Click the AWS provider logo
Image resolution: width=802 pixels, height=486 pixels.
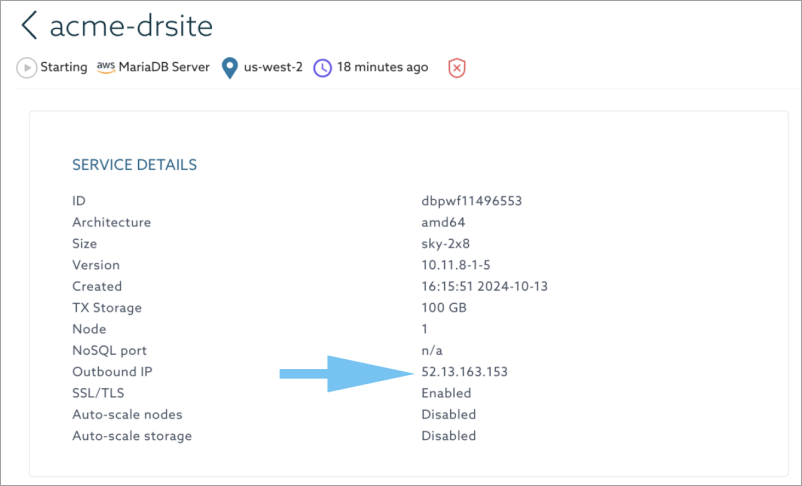[106, 68]
